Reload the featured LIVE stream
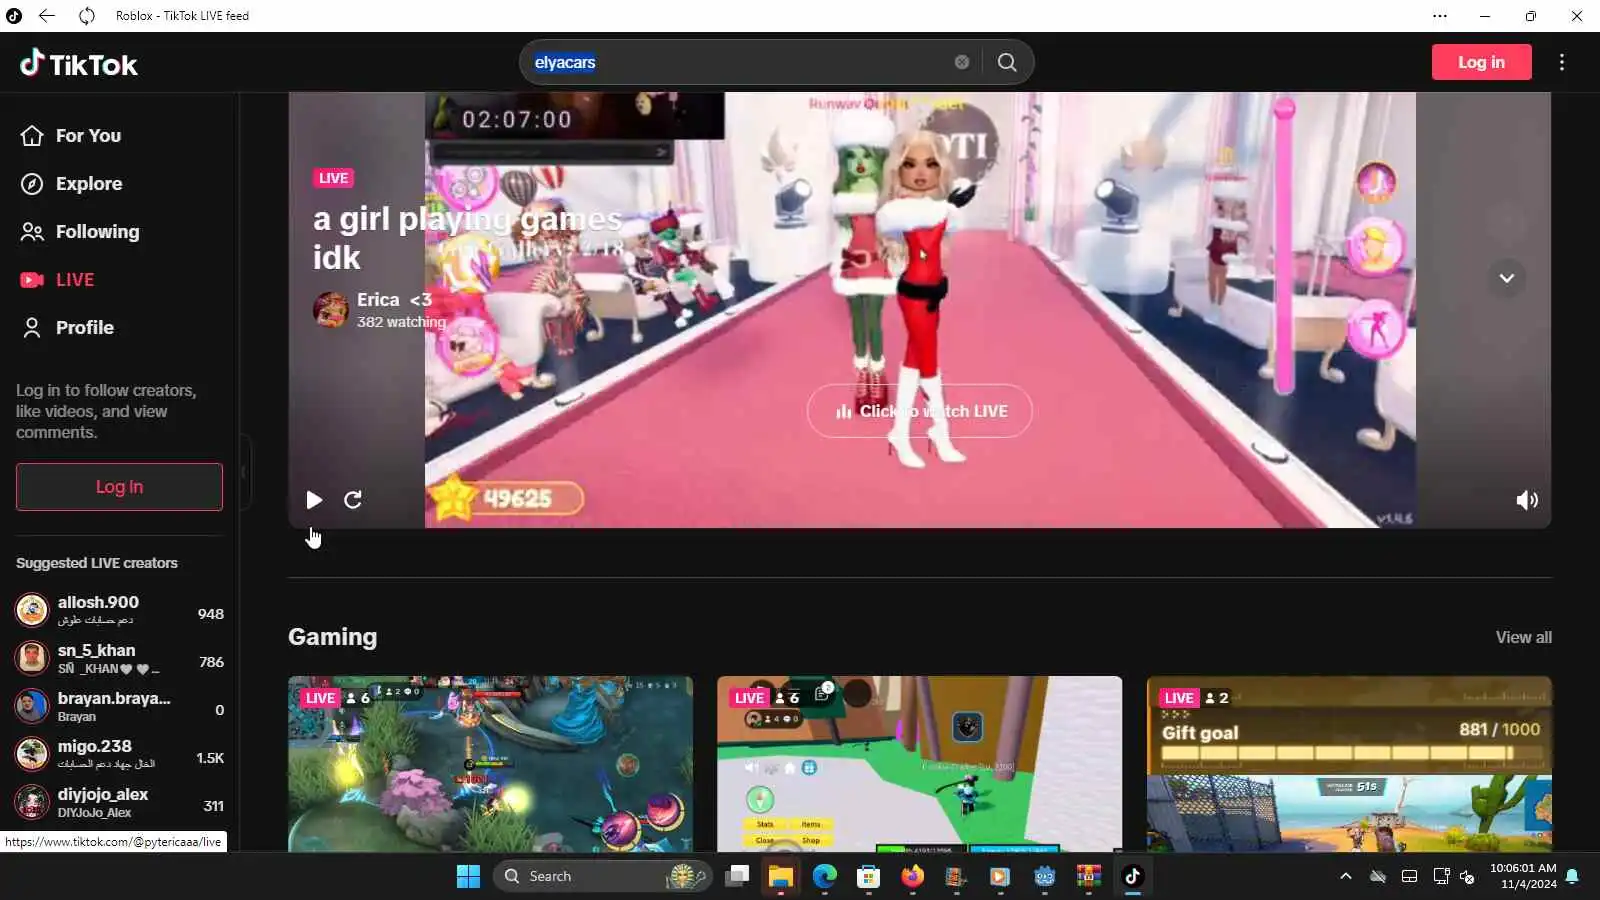 point(353,500)
